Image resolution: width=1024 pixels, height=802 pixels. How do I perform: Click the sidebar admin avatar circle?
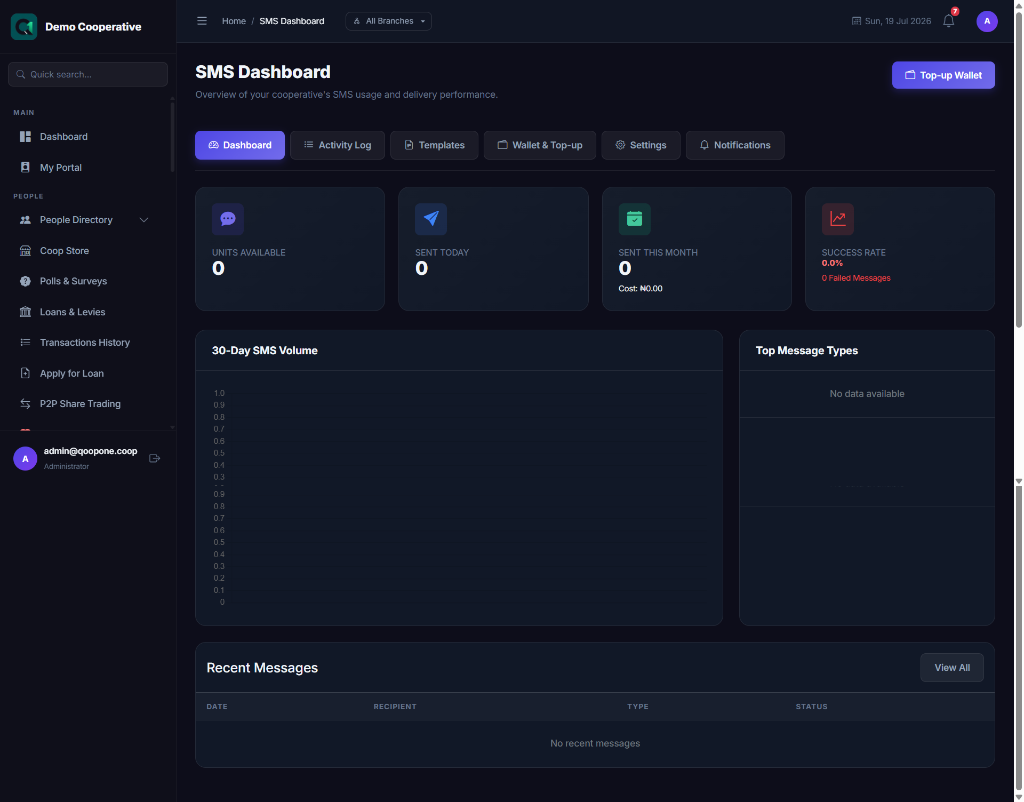pos(25,458)
